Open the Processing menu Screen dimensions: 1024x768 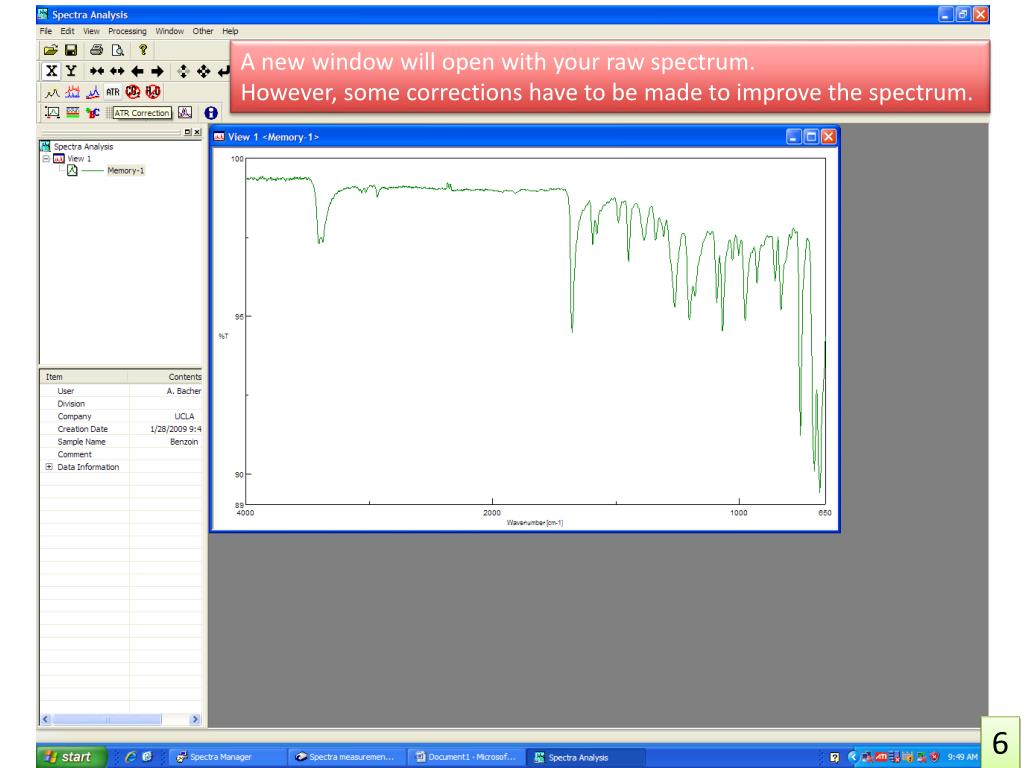tap(127, 31)
